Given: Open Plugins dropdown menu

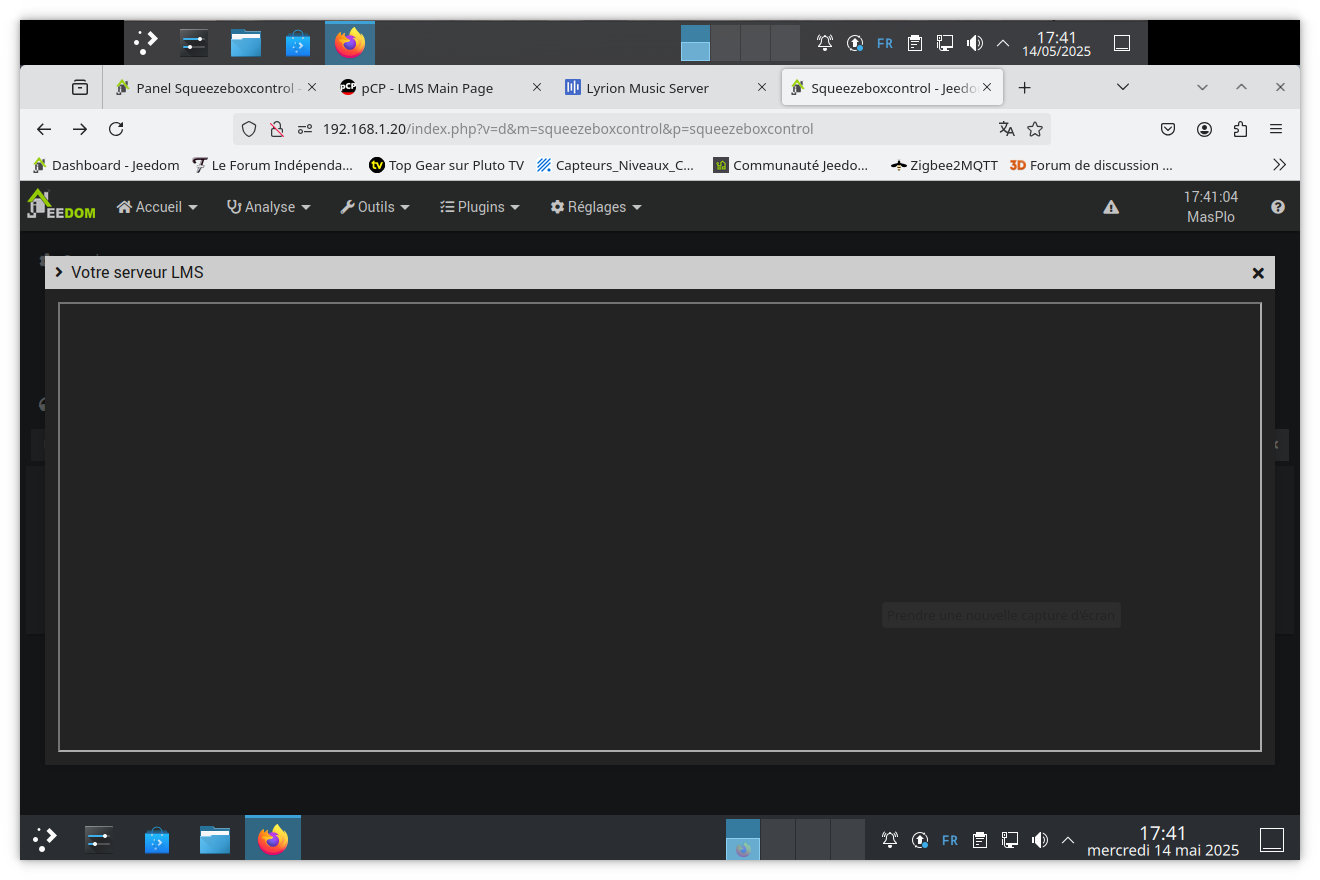Looking at the screenshot, I should [480, 207].
